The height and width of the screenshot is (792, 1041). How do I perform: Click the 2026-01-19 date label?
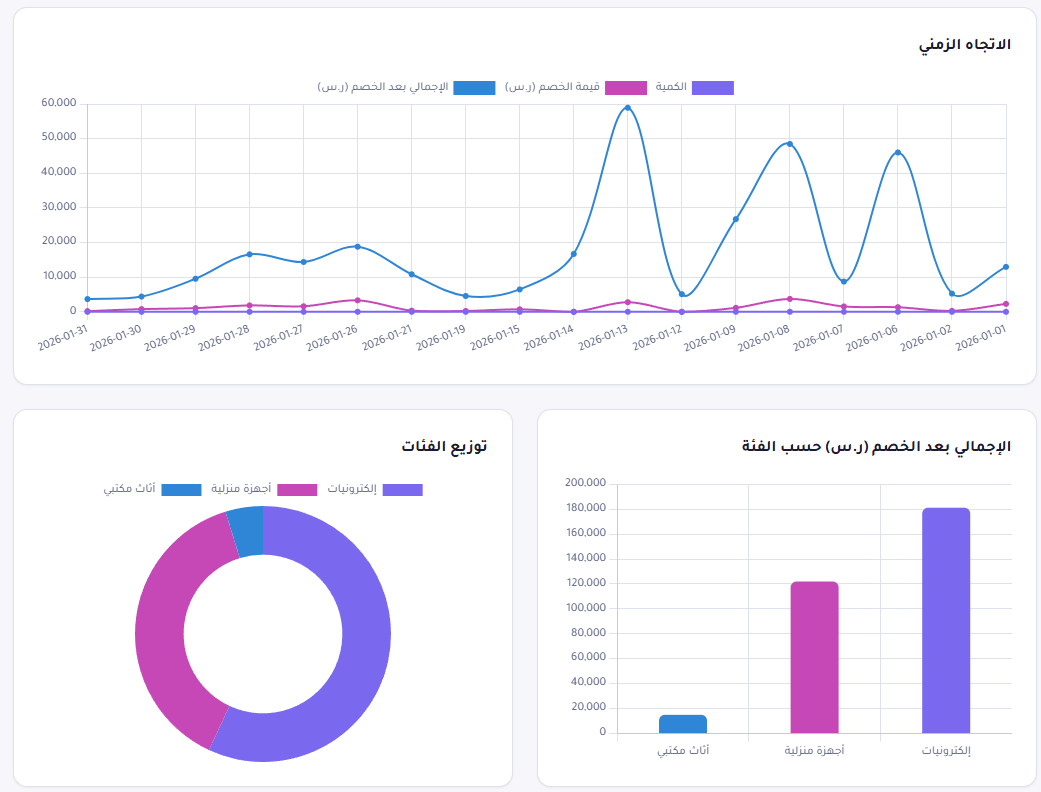[441, 337]
